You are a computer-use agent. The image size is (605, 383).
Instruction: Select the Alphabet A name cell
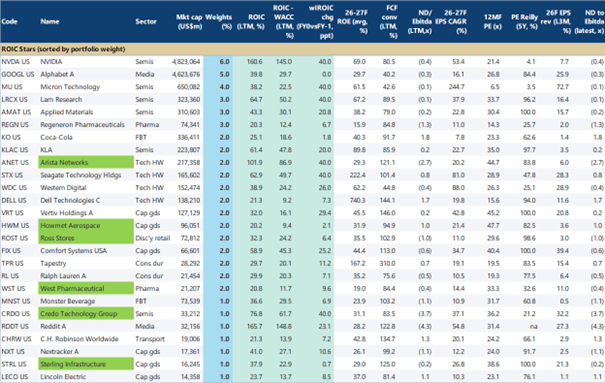(57, 74)
